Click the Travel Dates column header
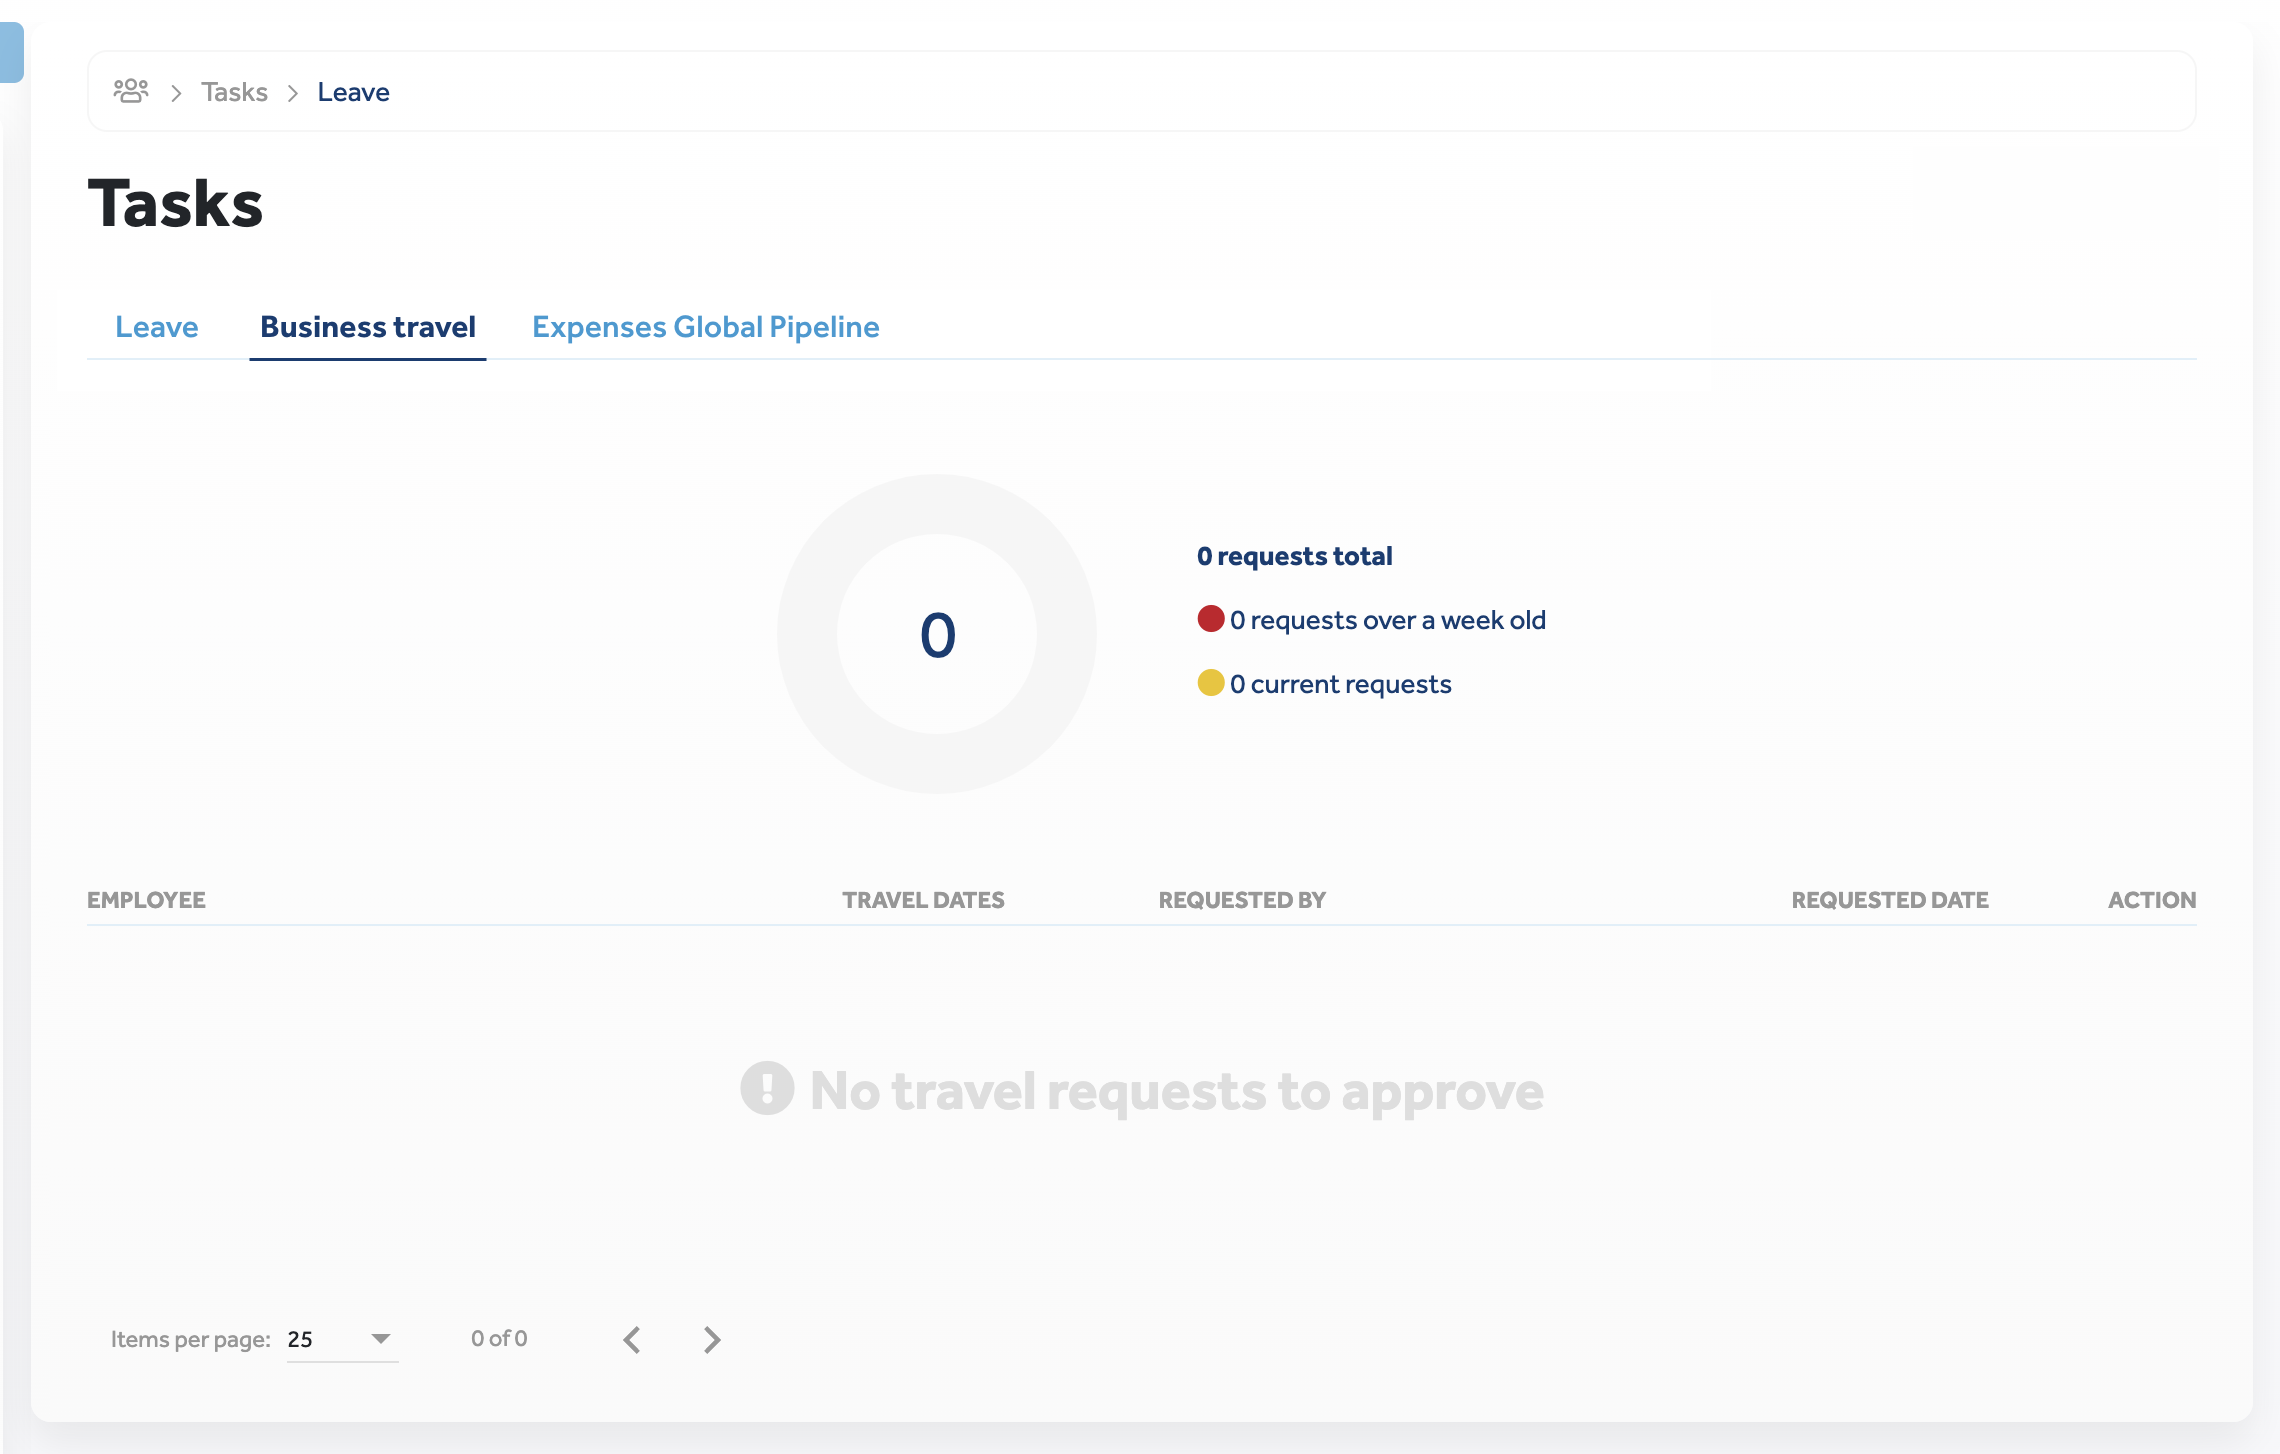The height and width of the screenshot is (1454, 2280). [923, 900]
